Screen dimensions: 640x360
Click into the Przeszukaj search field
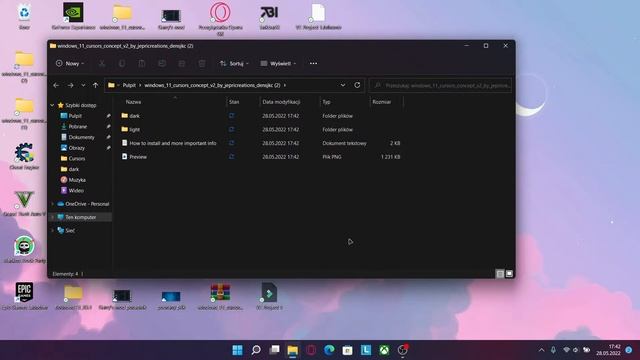pos(440,85)
